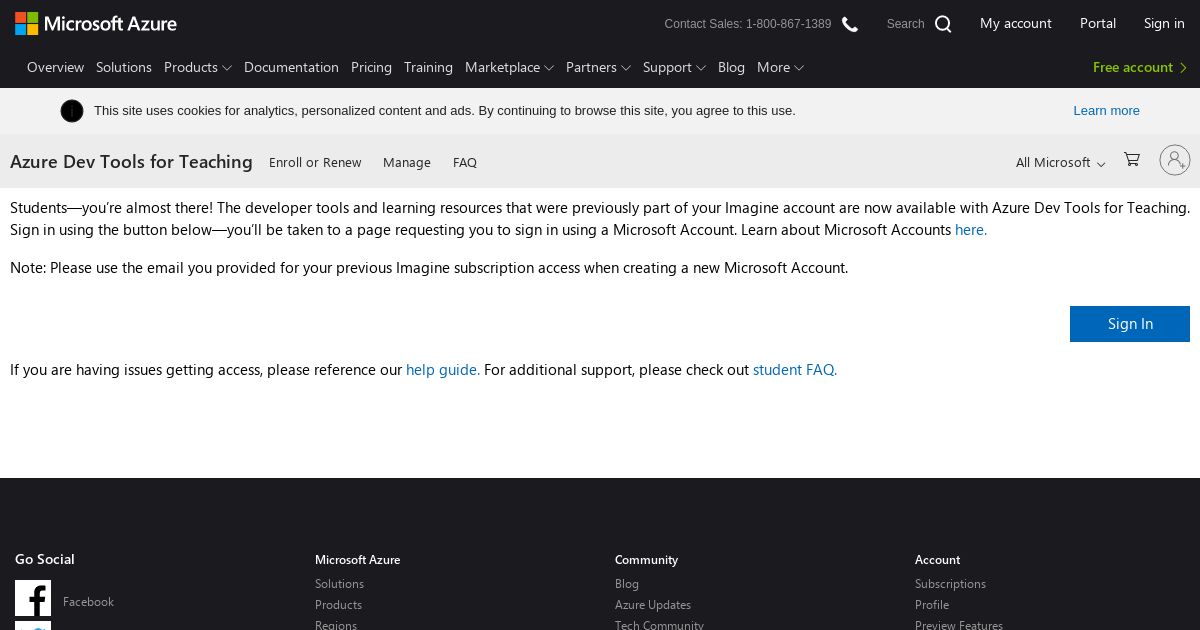Open search via the magnifier icon

pyautogui.click(x=943, y=24)
